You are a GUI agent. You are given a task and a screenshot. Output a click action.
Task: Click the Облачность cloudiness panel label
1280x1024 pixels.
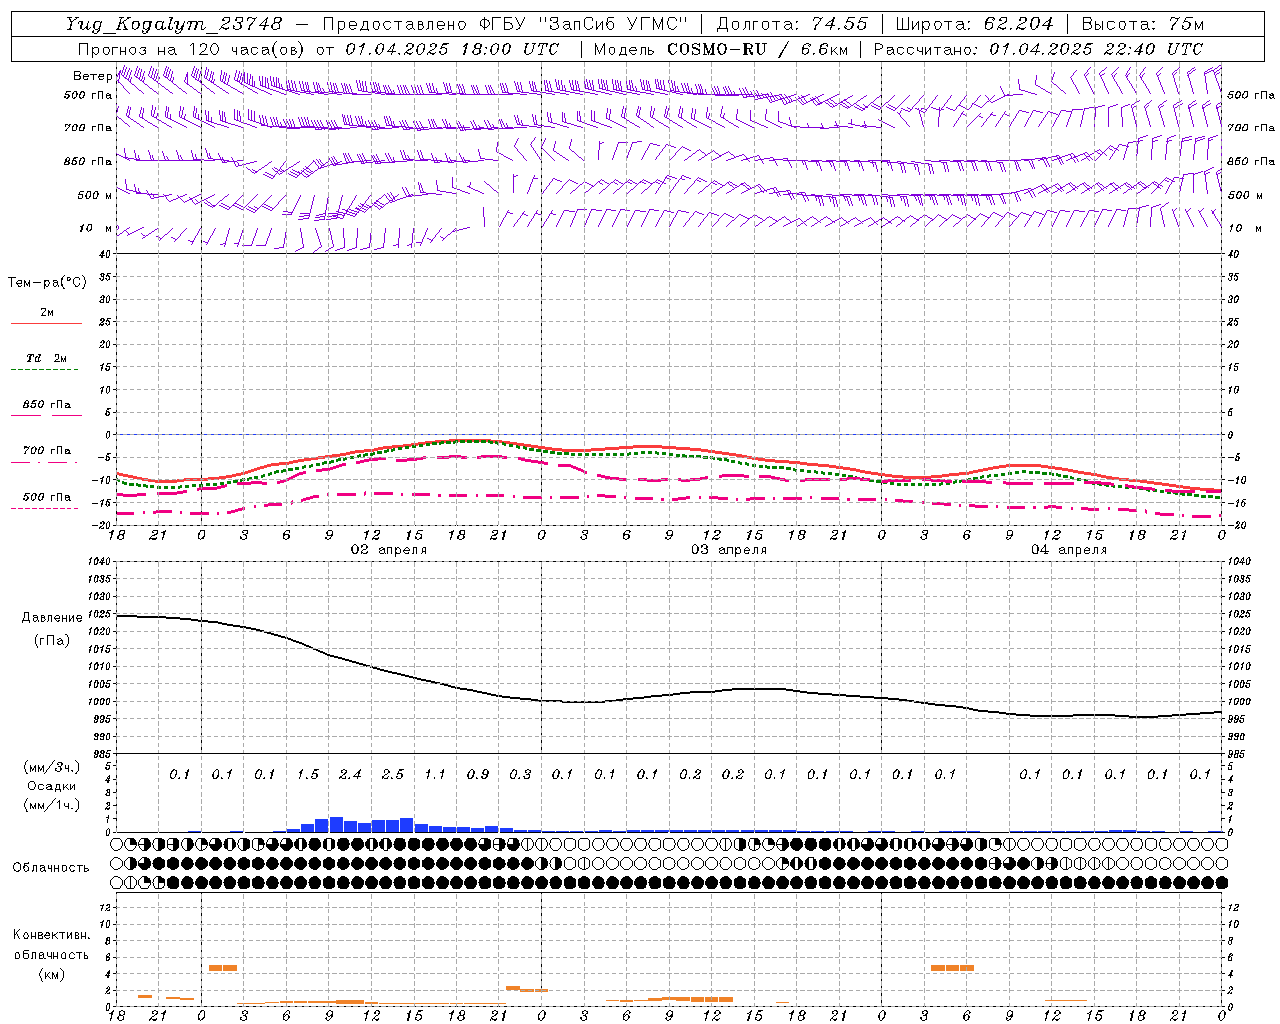51,868
